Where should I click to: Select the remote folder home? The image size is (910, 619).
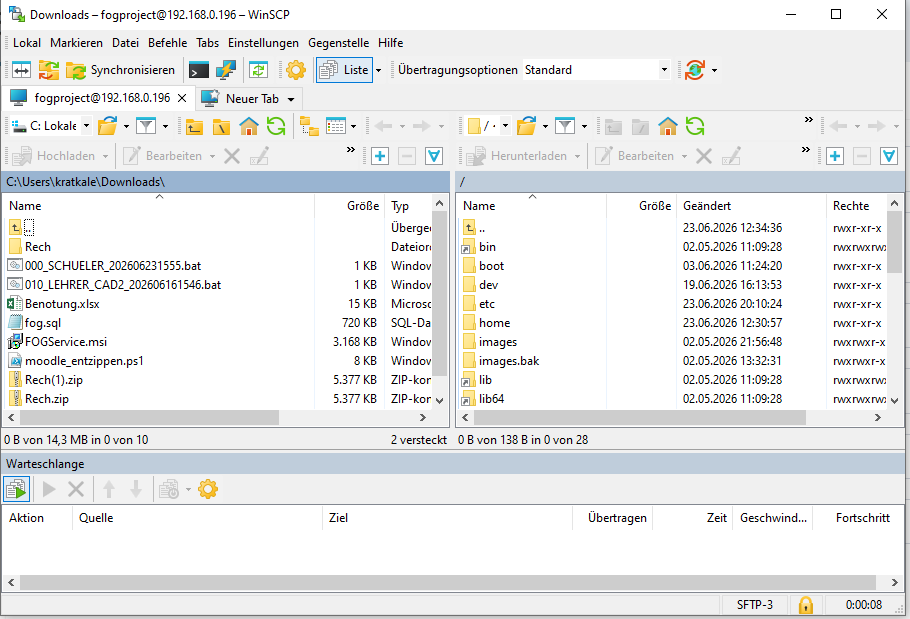pyautogui.click(x=494, y=323)
